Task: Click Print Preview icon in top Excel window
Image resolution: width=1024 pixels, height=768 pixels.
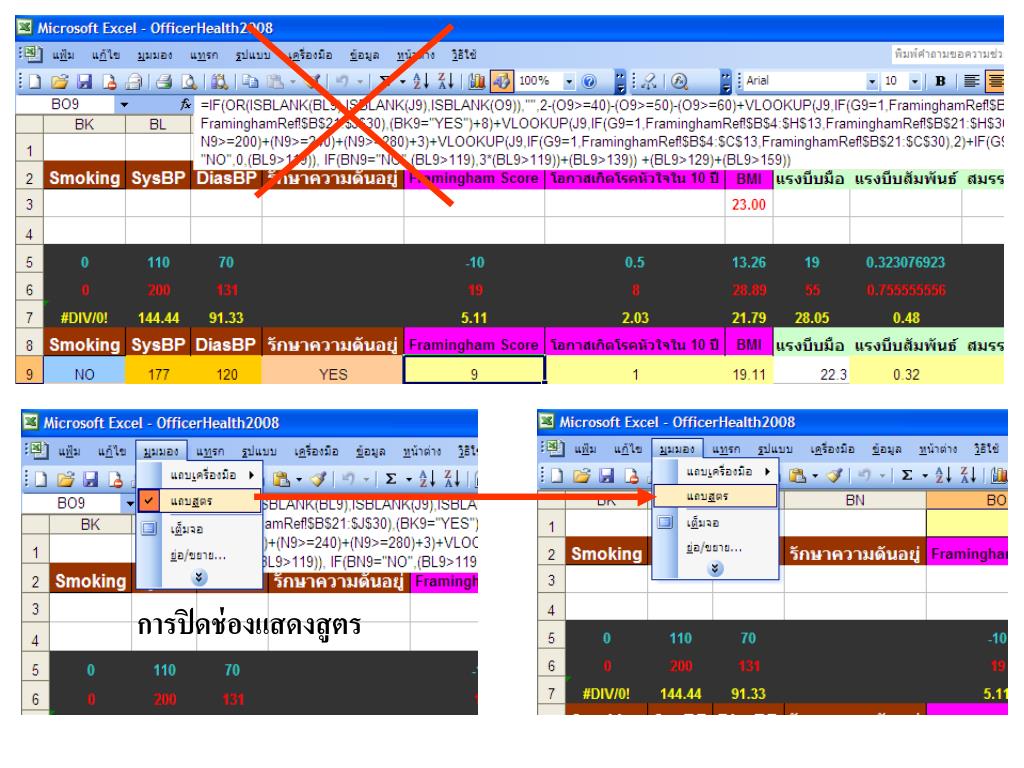Action: click(x=189, y=81)
